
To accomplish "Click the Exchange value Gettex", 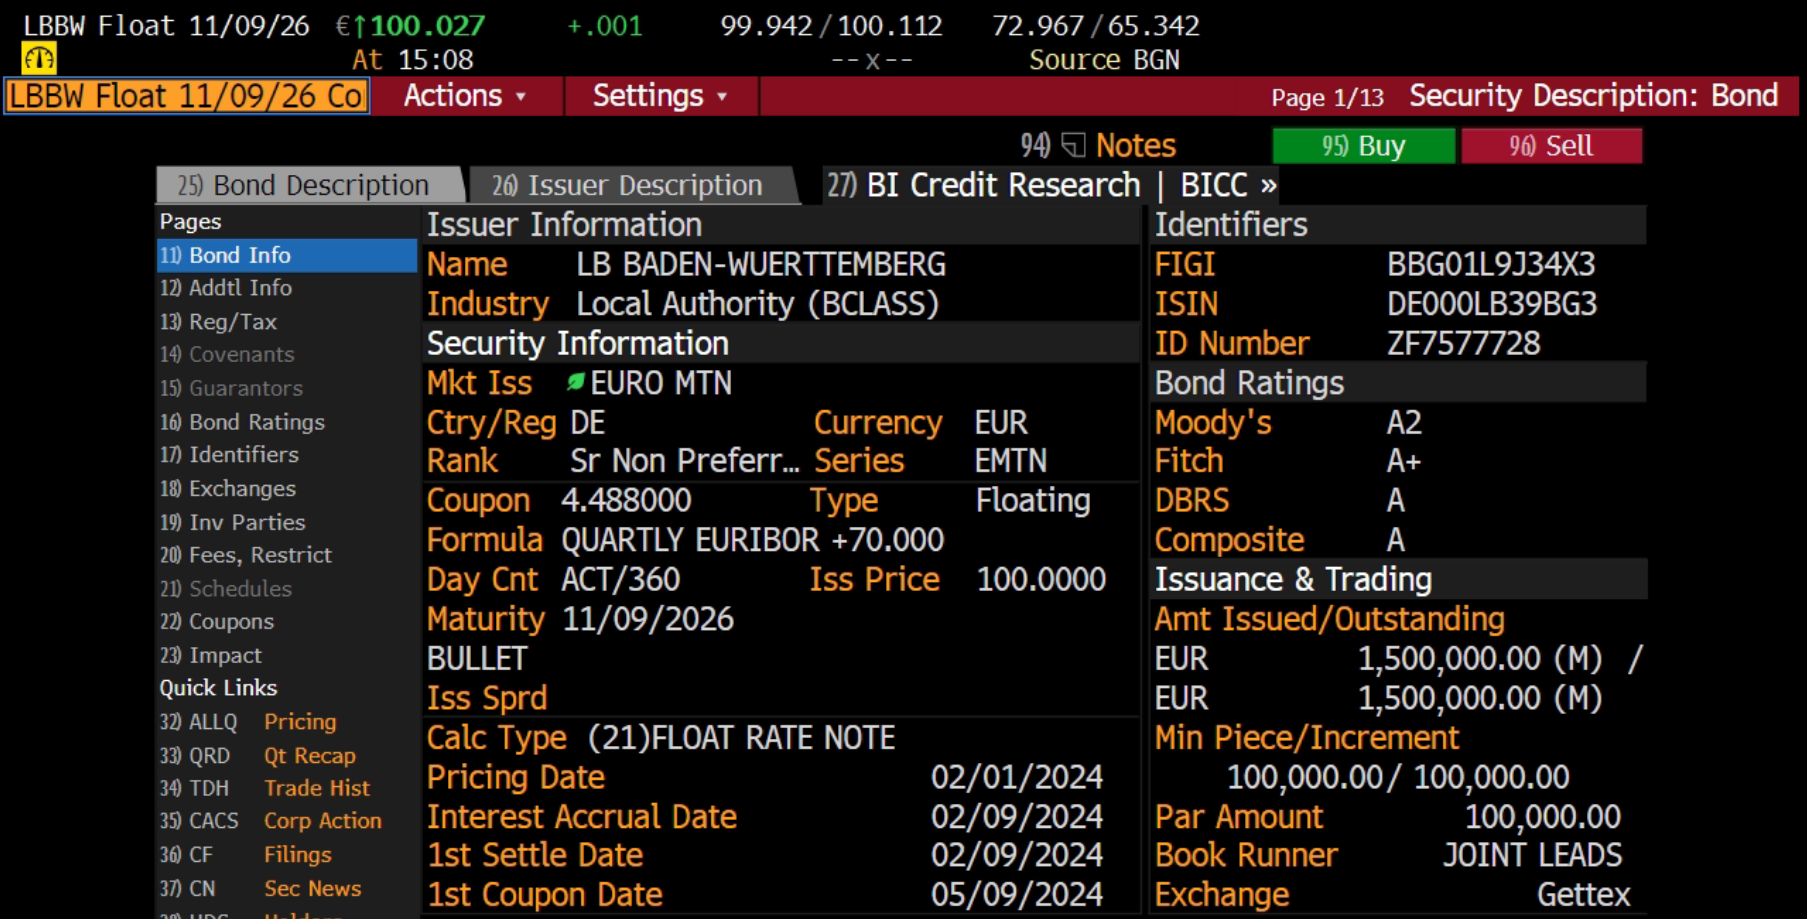I will tap(1583, 895).
